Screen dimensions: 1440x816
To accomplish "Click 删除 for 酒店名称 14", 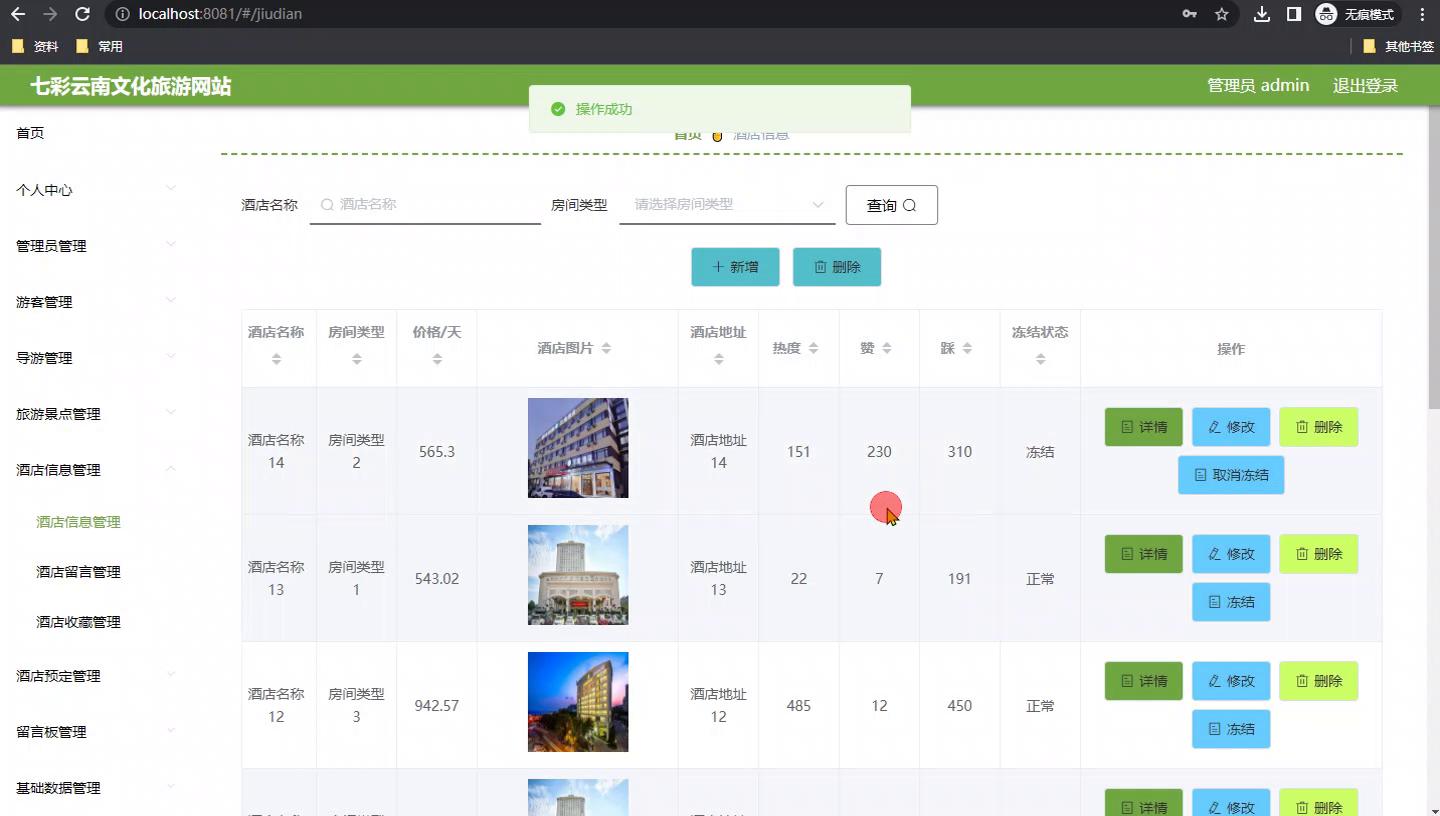I will click(x=1319, y=427).
